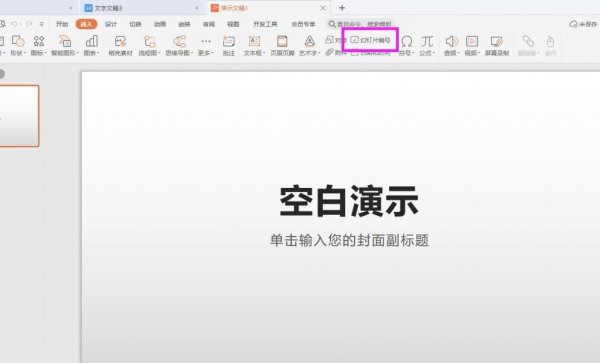Expand the 思维导图 (Mind map) menu
The height and width of the screenshot is (363, 600).
point(179,46)
